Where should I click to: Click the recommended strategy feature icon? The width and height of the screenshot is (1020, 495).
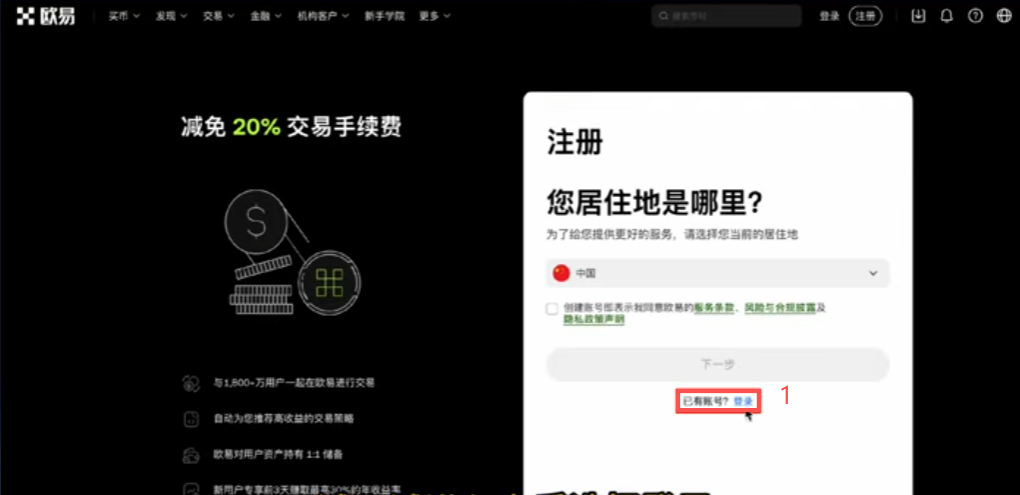191,419
